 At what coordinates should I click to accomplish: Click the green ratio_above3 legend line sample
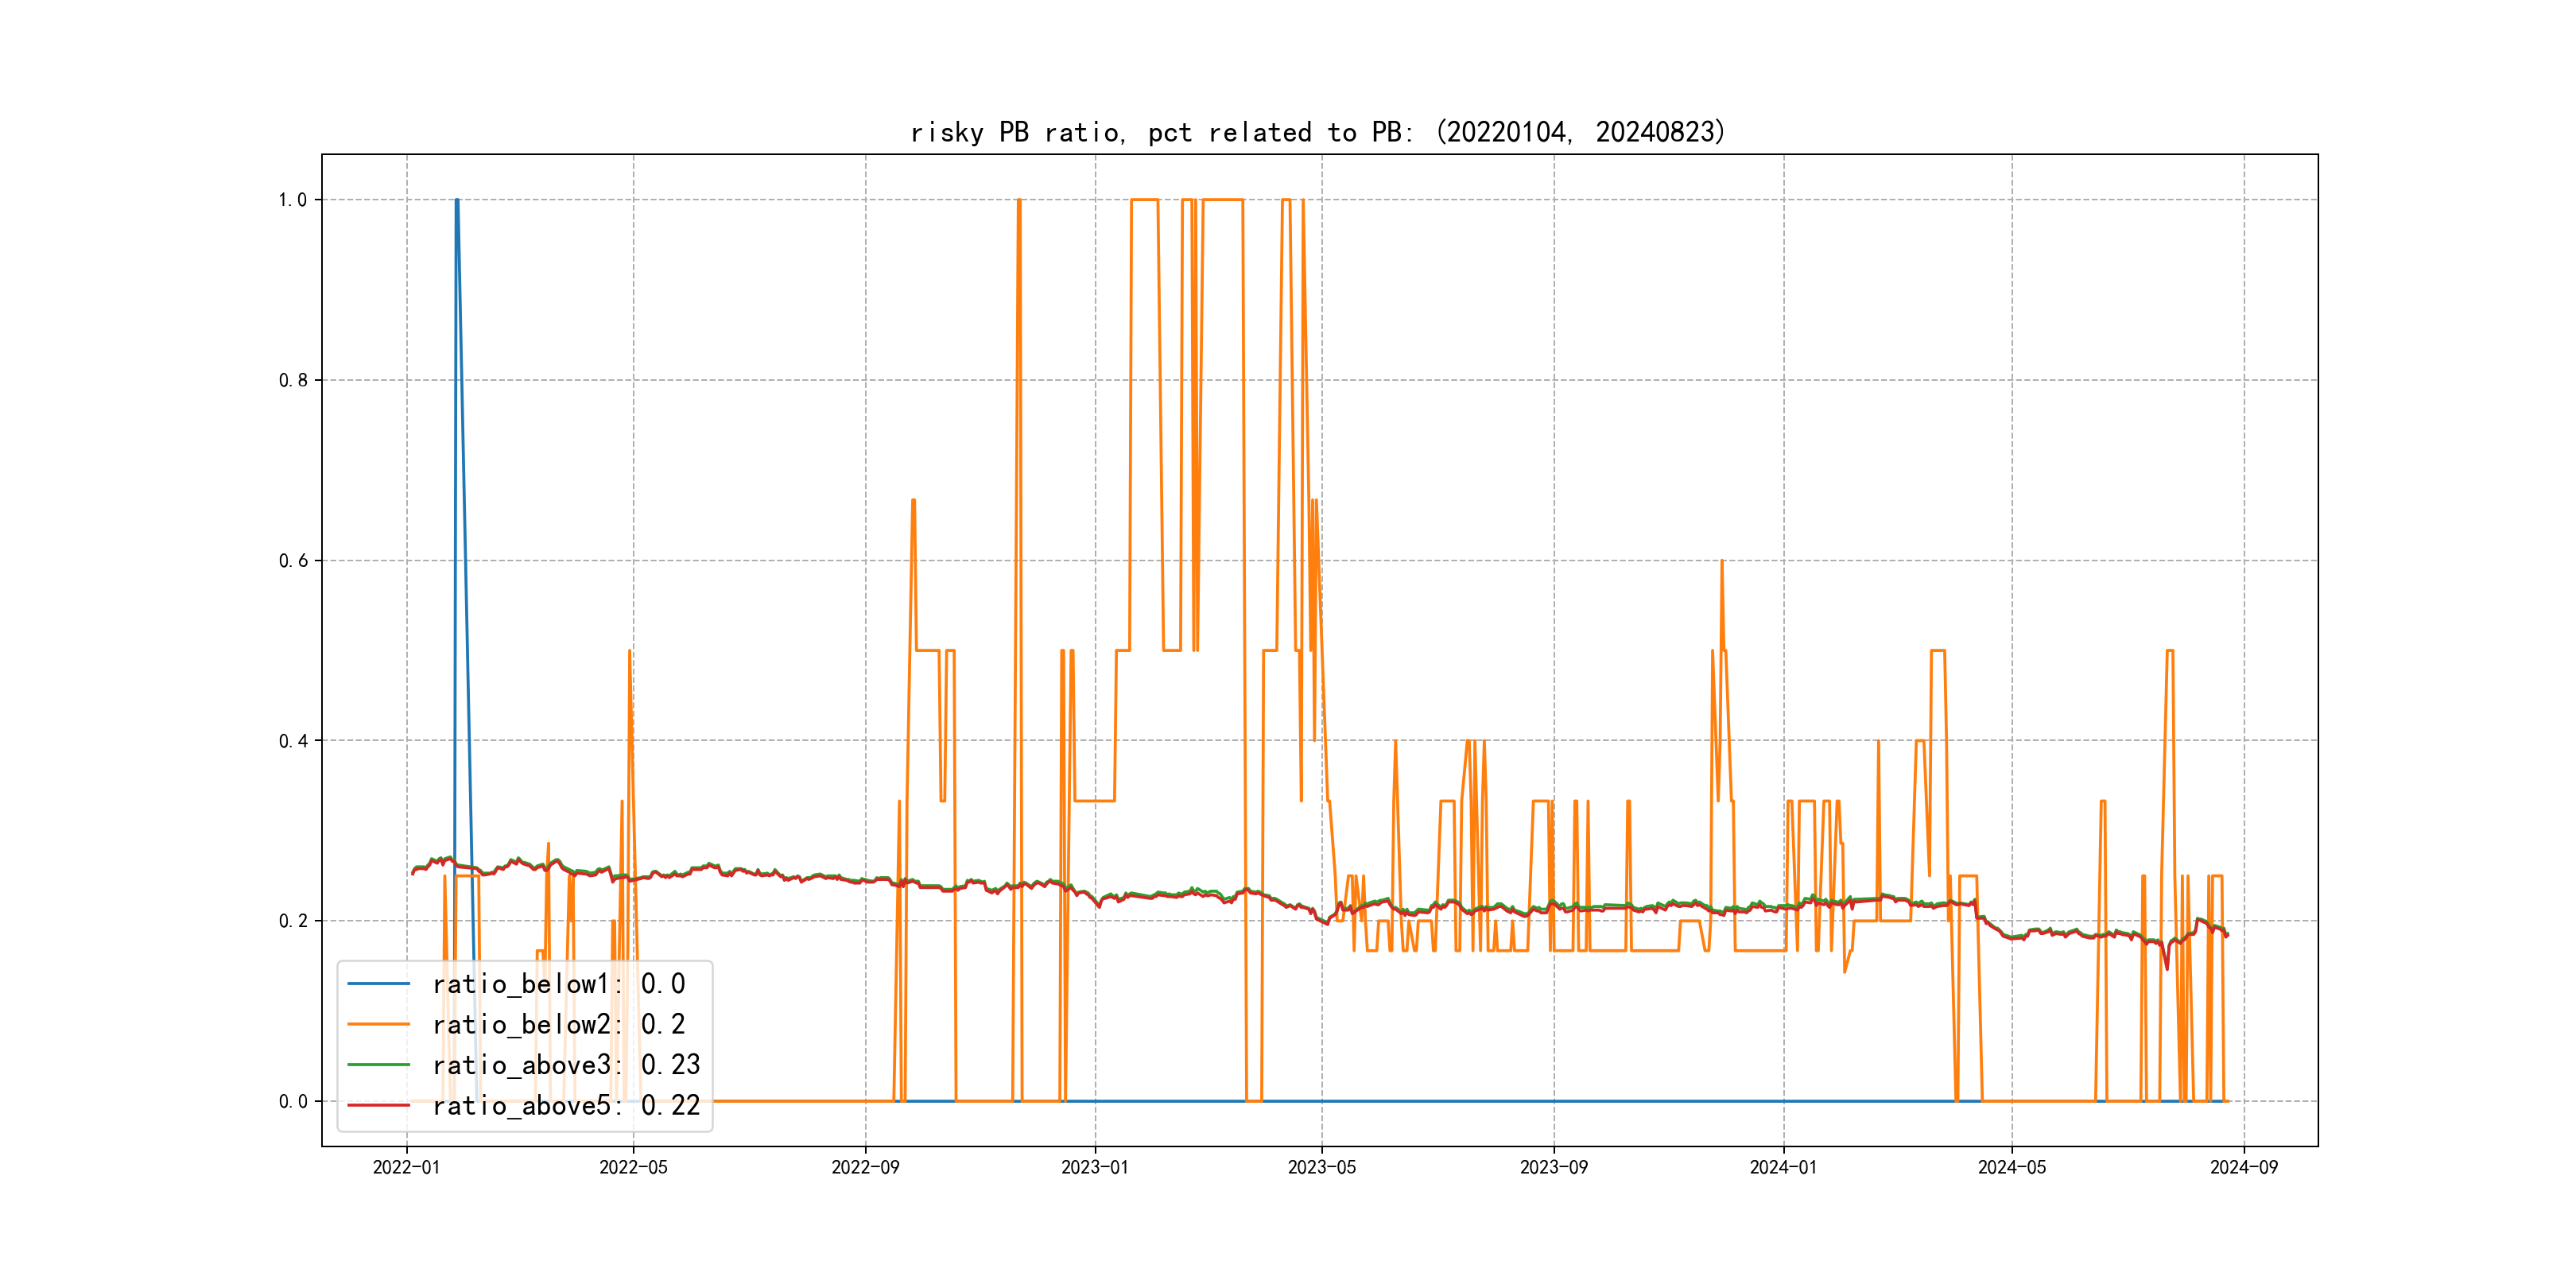(378, 1065)
